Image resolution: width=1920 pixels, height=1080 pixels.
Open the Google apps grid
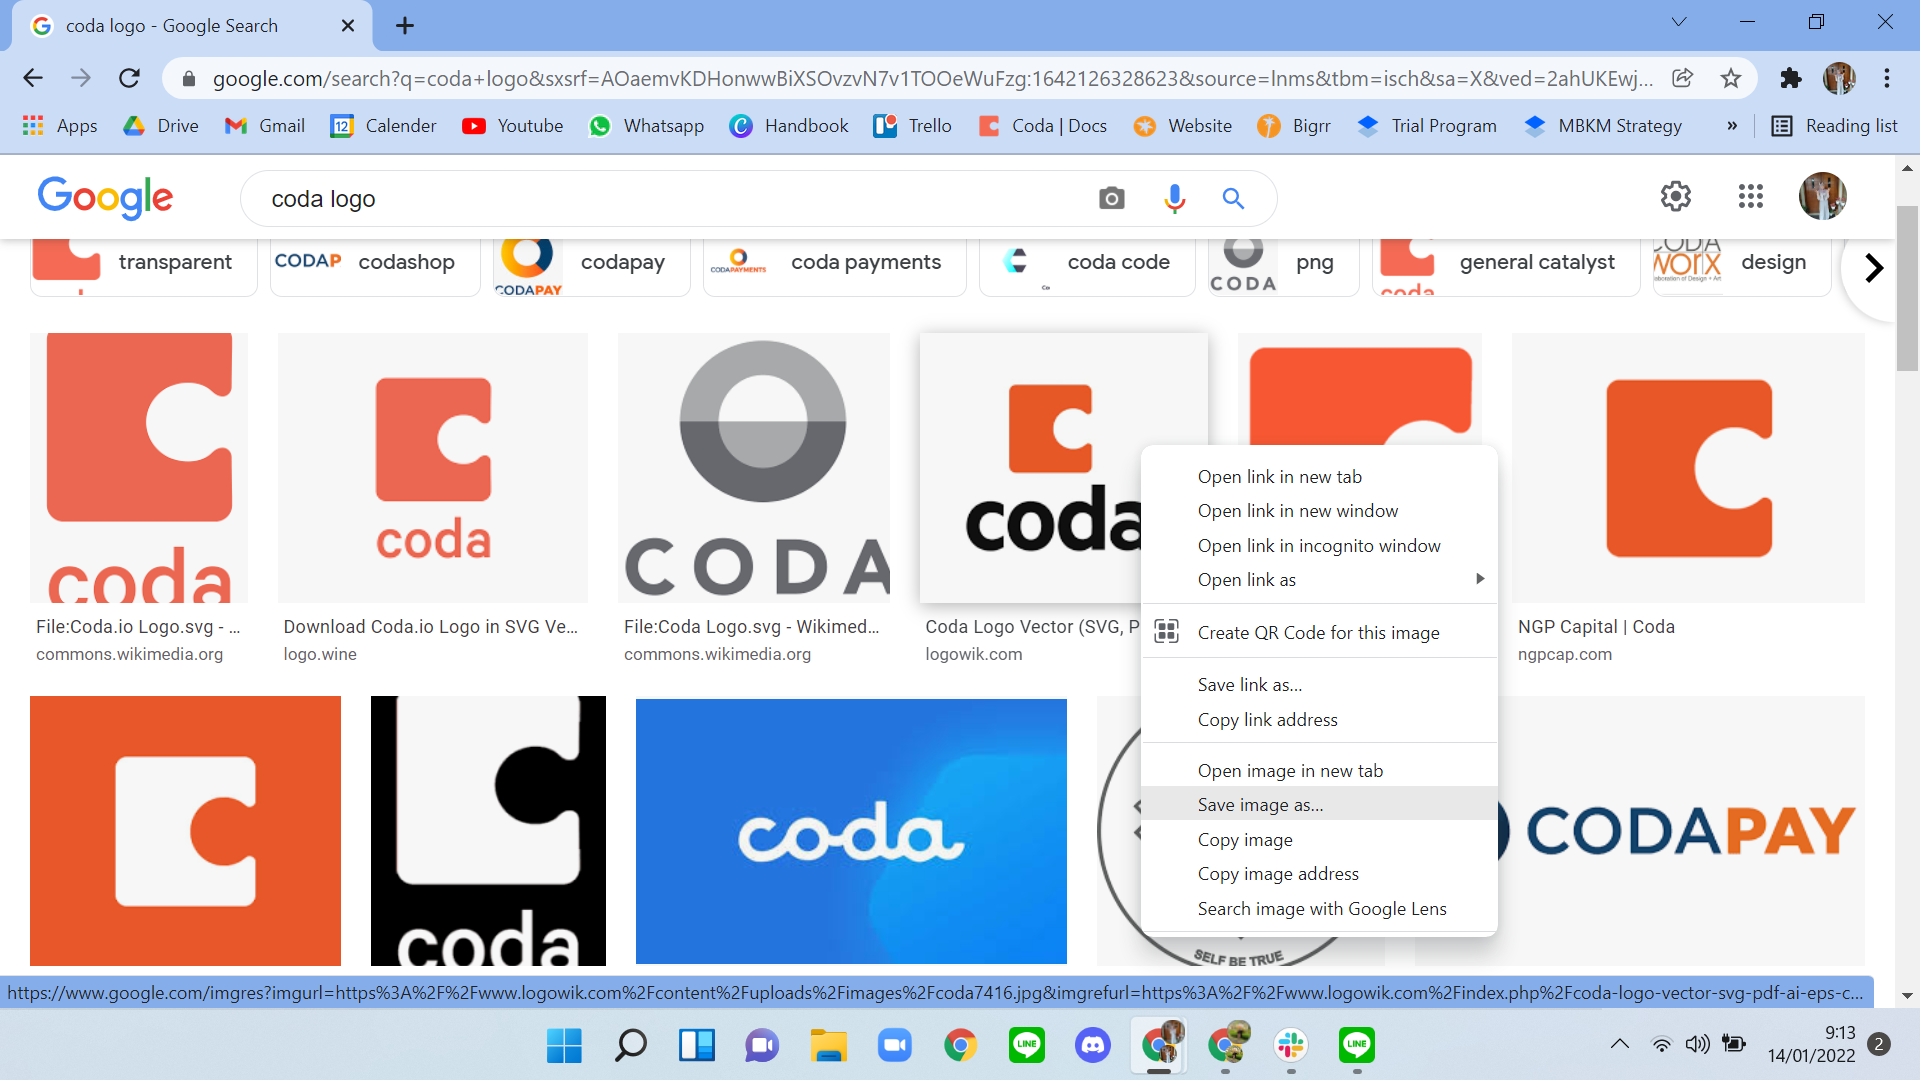point(1751,196)
